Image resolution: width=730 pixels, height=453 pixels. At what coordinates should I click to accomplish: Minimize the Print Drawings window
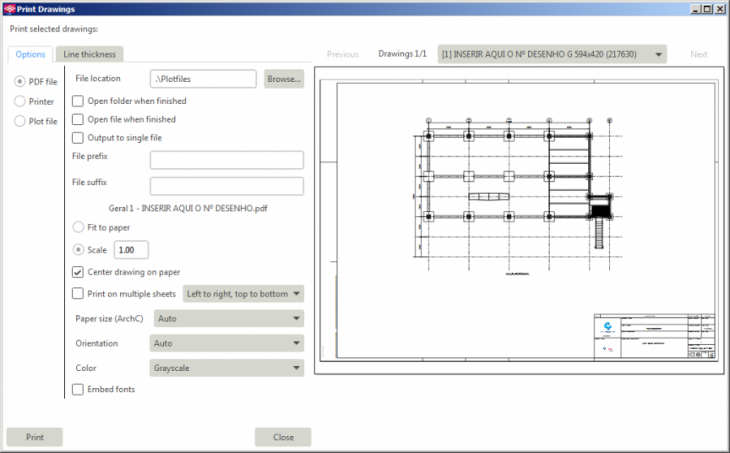point(696,9)
